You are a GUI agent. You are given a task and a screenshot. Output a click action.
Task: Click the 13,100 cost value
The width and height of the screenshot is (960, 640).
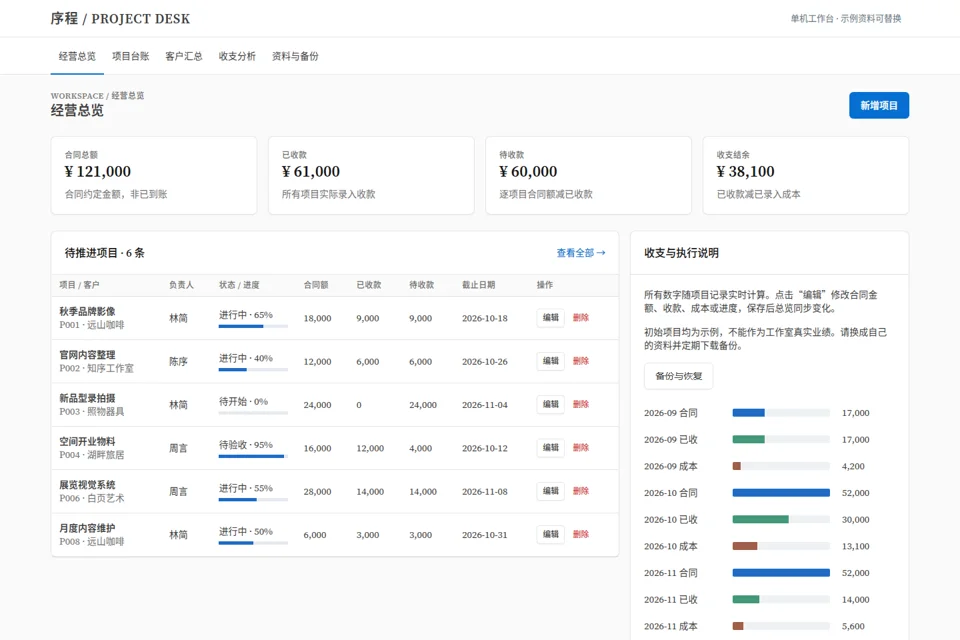coord(855,546)
